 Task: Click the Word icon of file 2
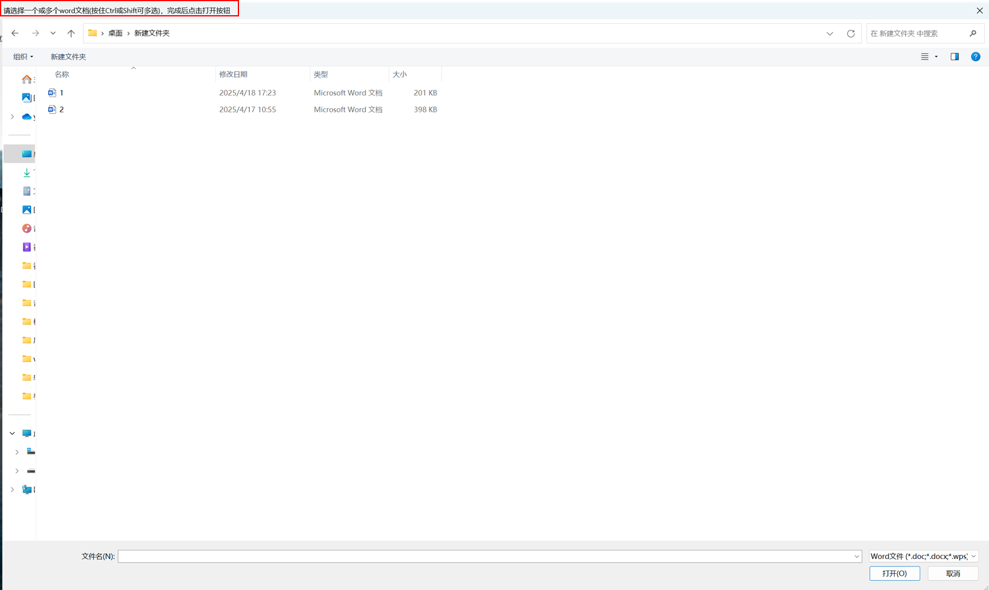click(x=52, y=110)
